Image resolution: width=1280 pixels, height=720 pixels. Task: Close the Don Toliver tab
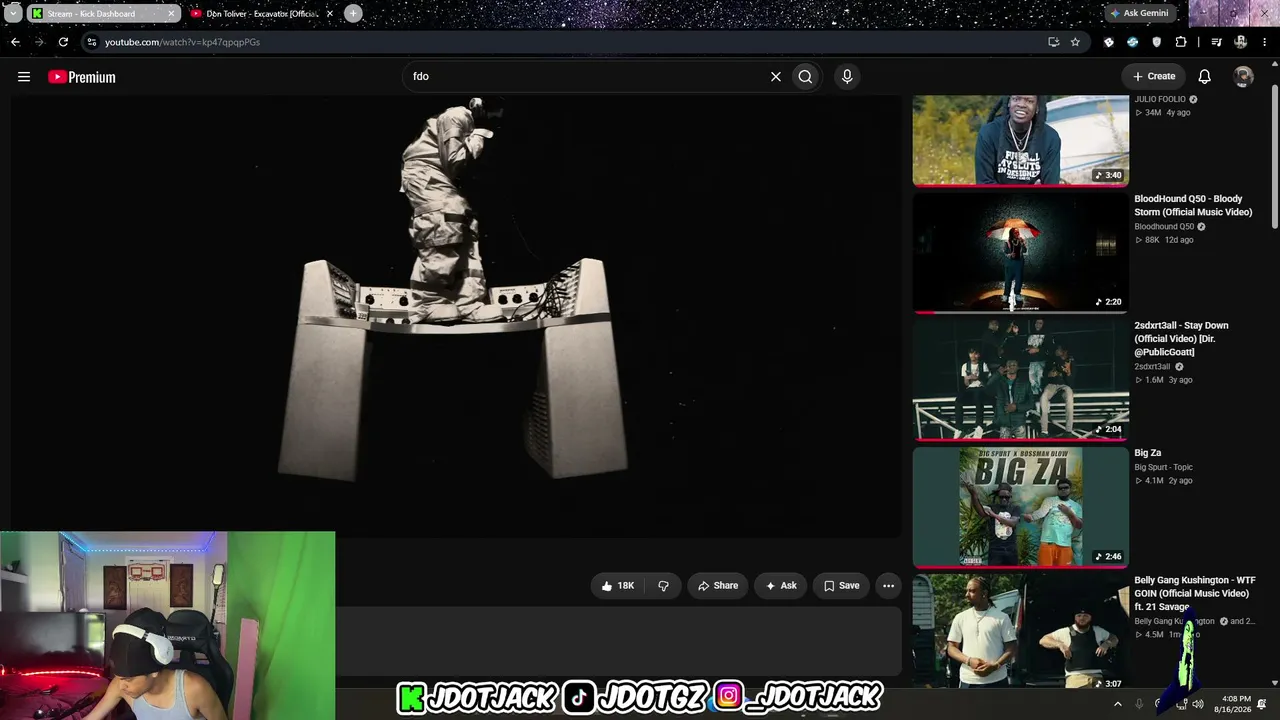(330, 14)
